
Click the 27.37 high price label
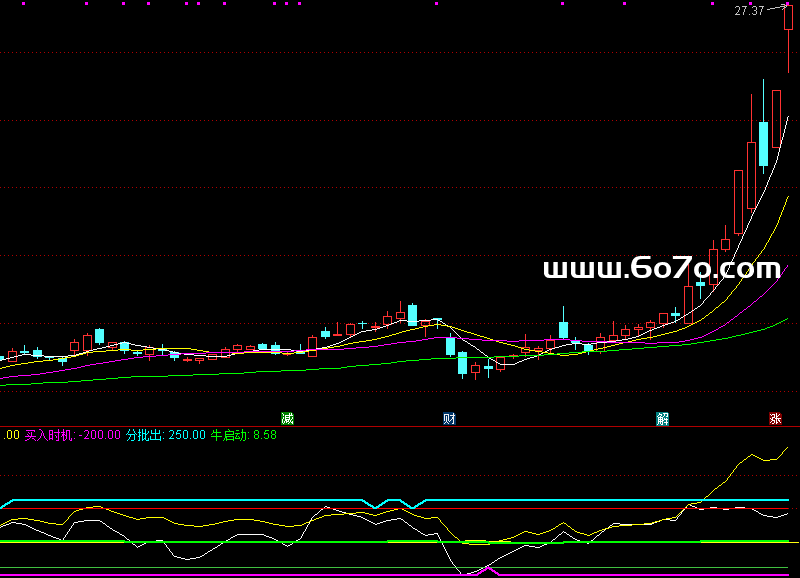click(749, 11)
